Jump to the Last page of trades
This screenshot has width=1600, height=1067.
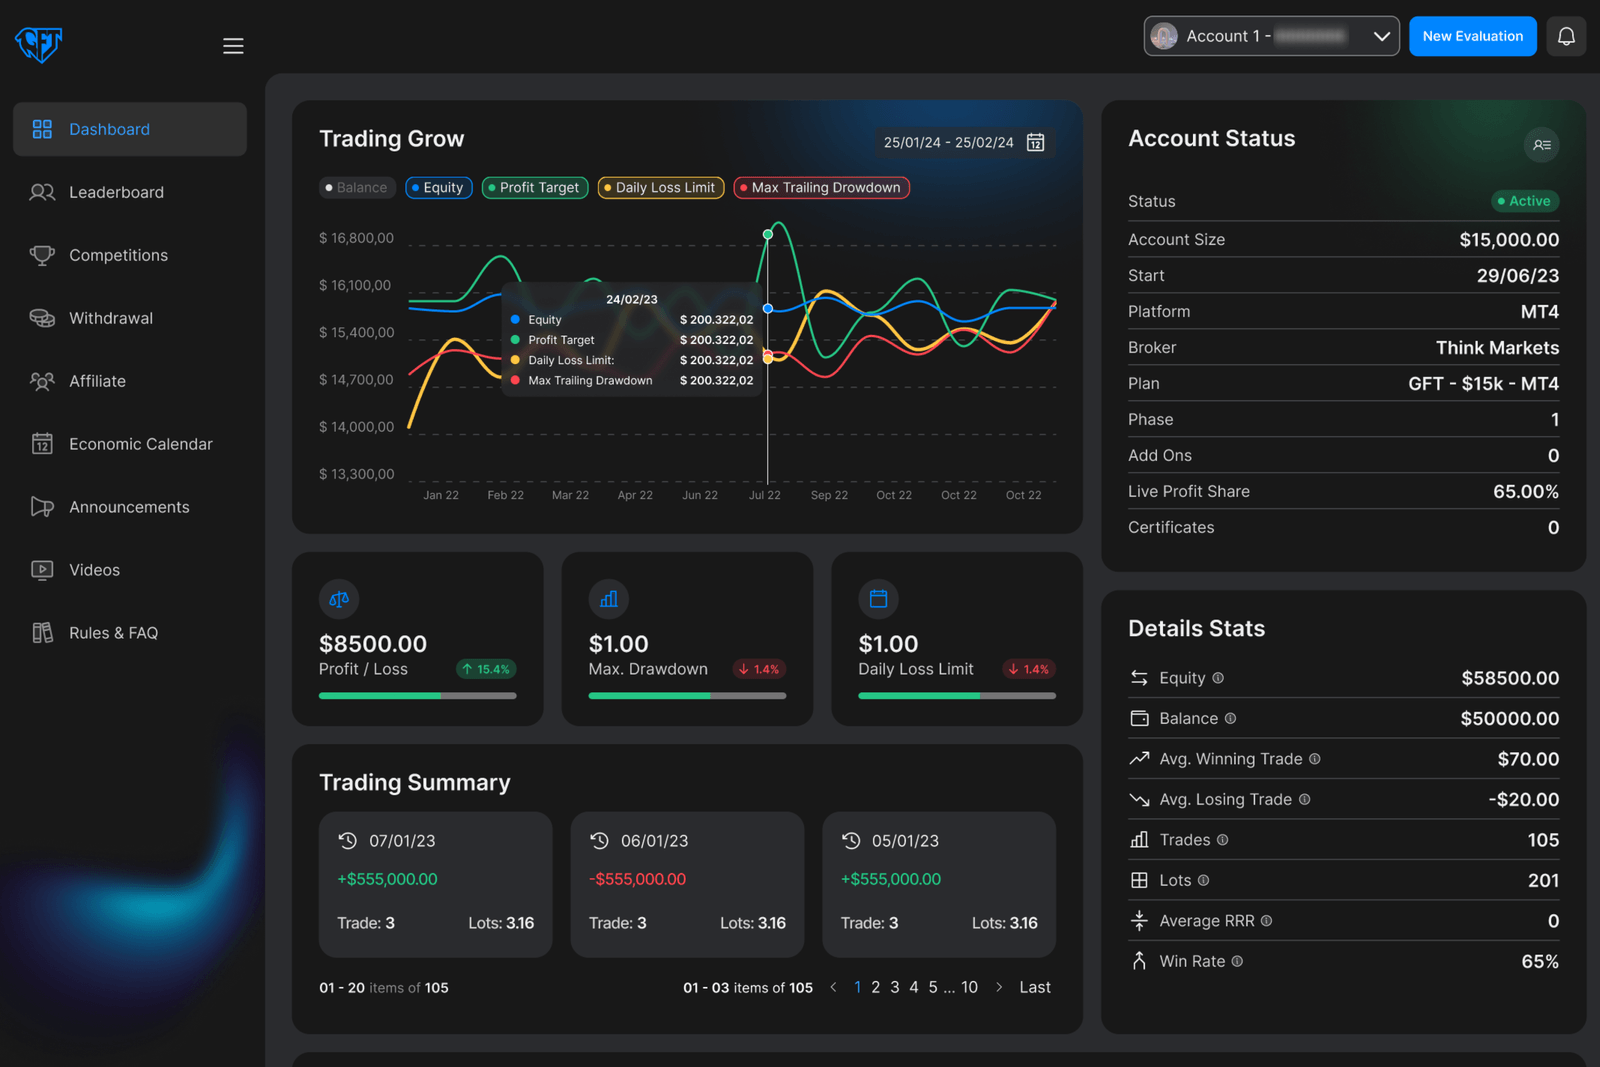(1034, 987)
